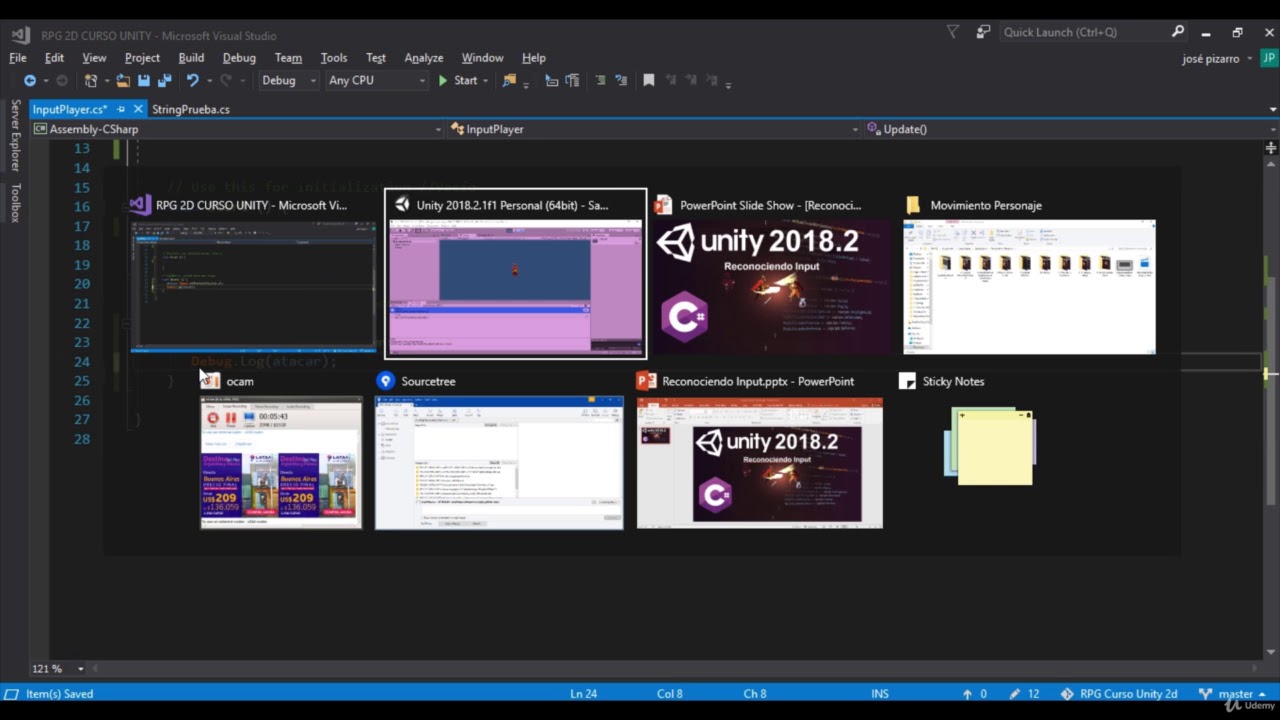Open the Debug configuration dropdown
The height and width of the screenshot is (720, 1280).
[x=289, y=81]
